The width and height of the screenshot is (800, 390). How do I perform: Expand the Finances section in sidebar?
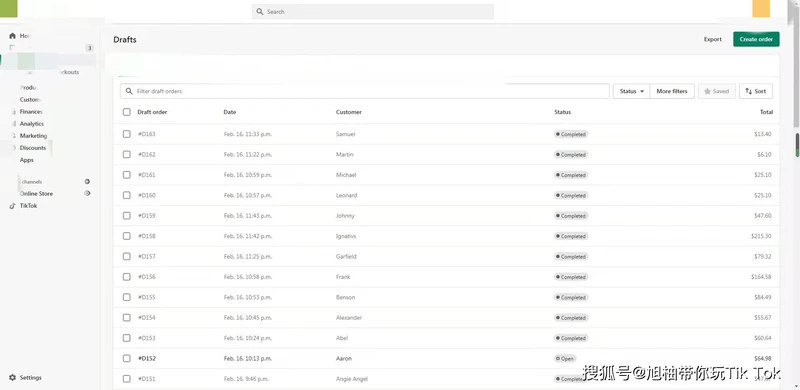point(31,112)
